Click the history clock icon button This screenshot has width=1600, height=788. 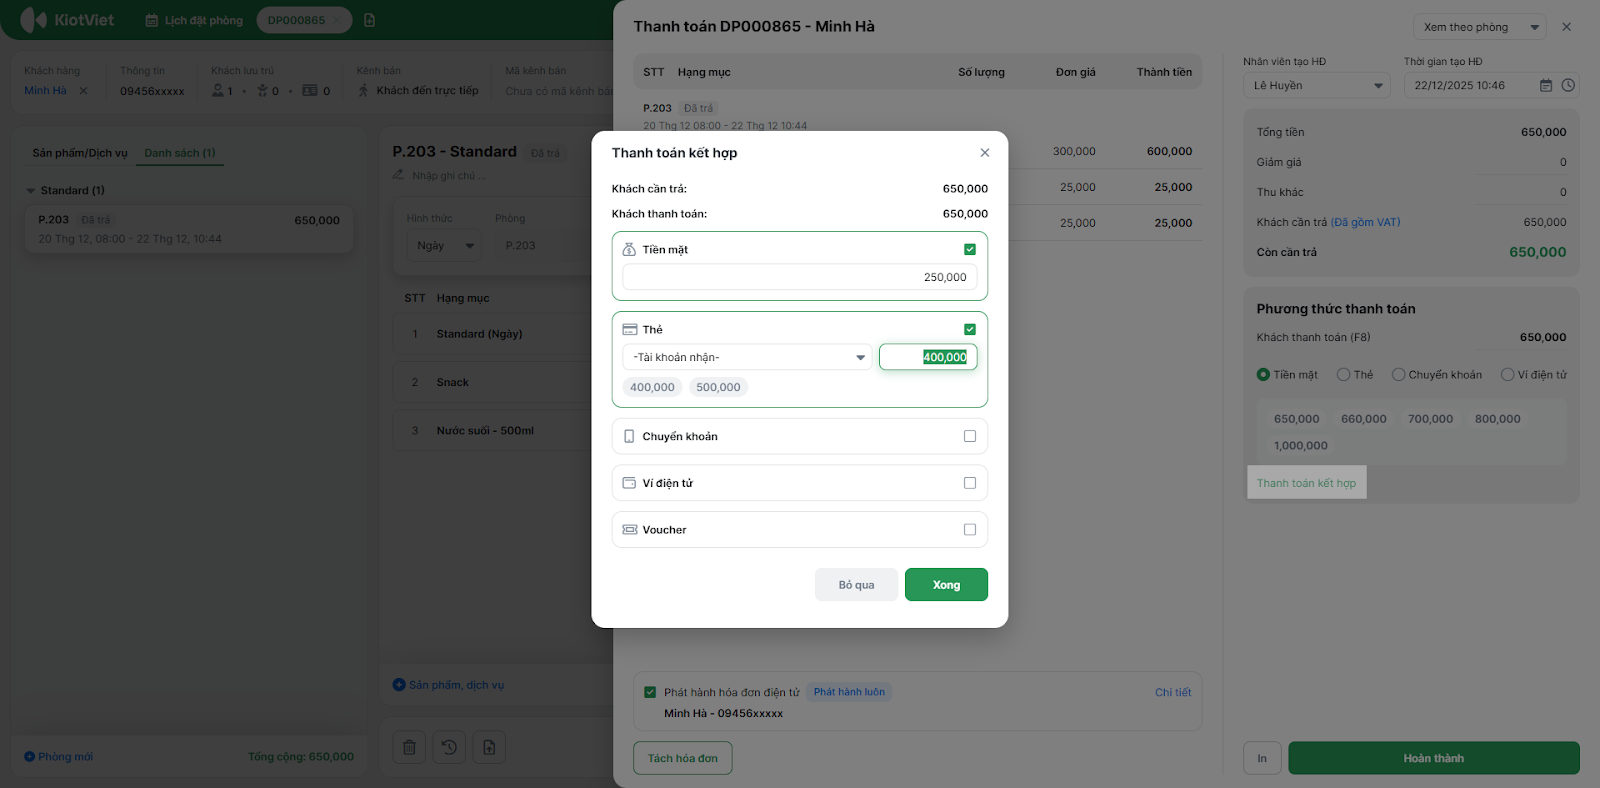point(449,747)
